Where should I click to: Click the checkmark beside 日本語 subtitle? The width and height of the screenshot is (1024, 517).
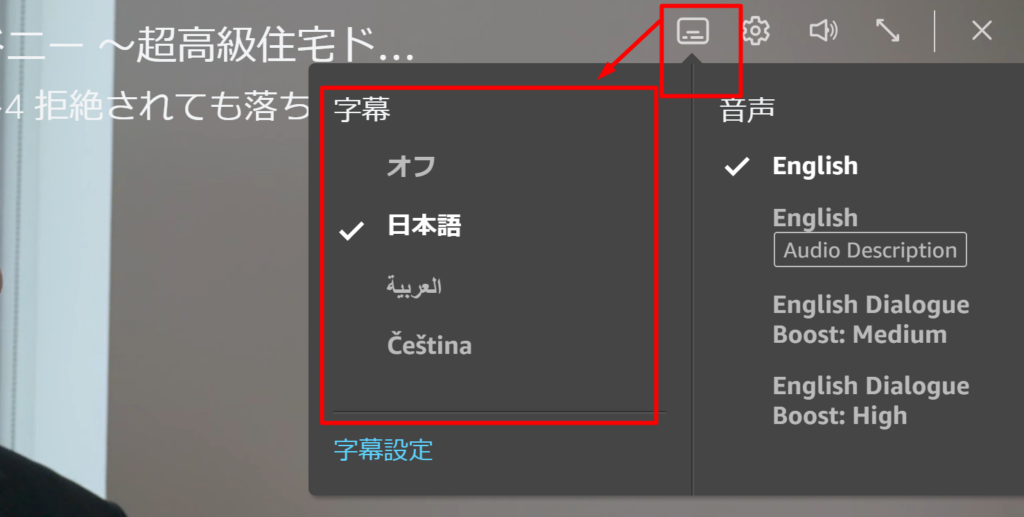coord(352,229)
